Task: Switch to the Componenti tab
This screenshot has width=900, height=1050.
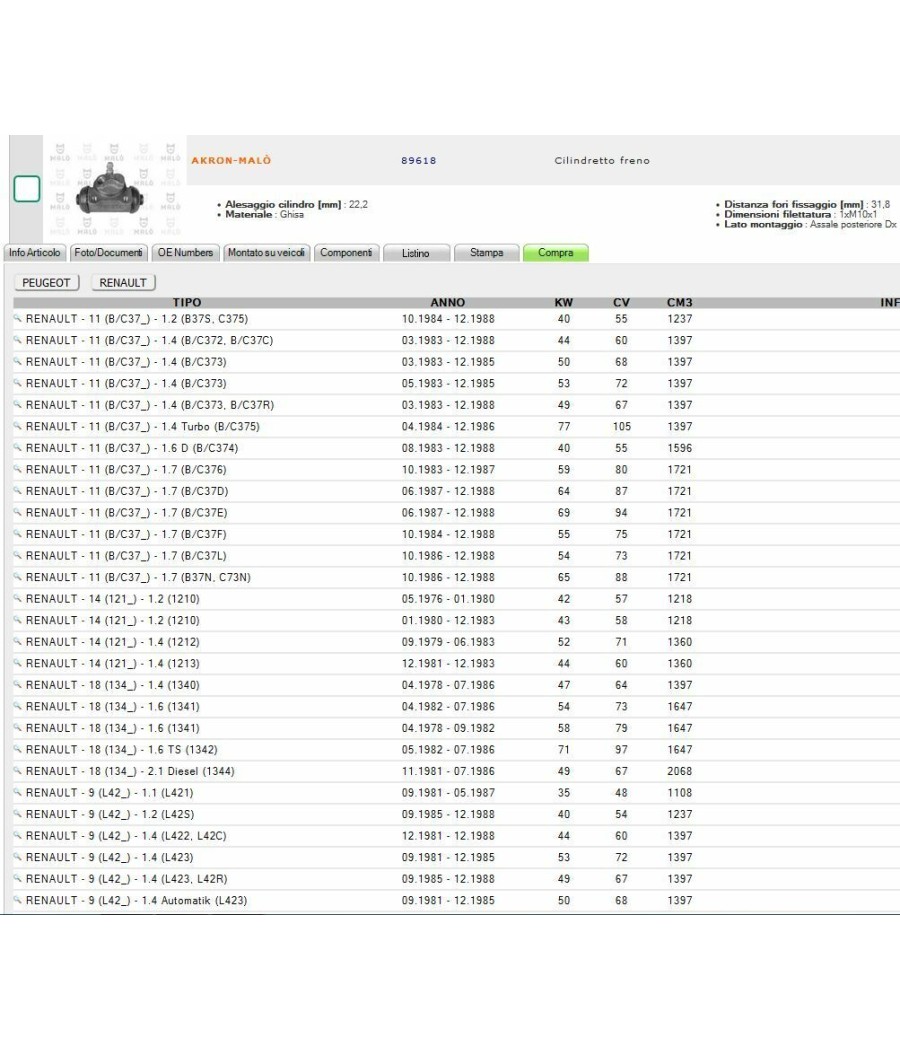Action: (x=346, y=253)
